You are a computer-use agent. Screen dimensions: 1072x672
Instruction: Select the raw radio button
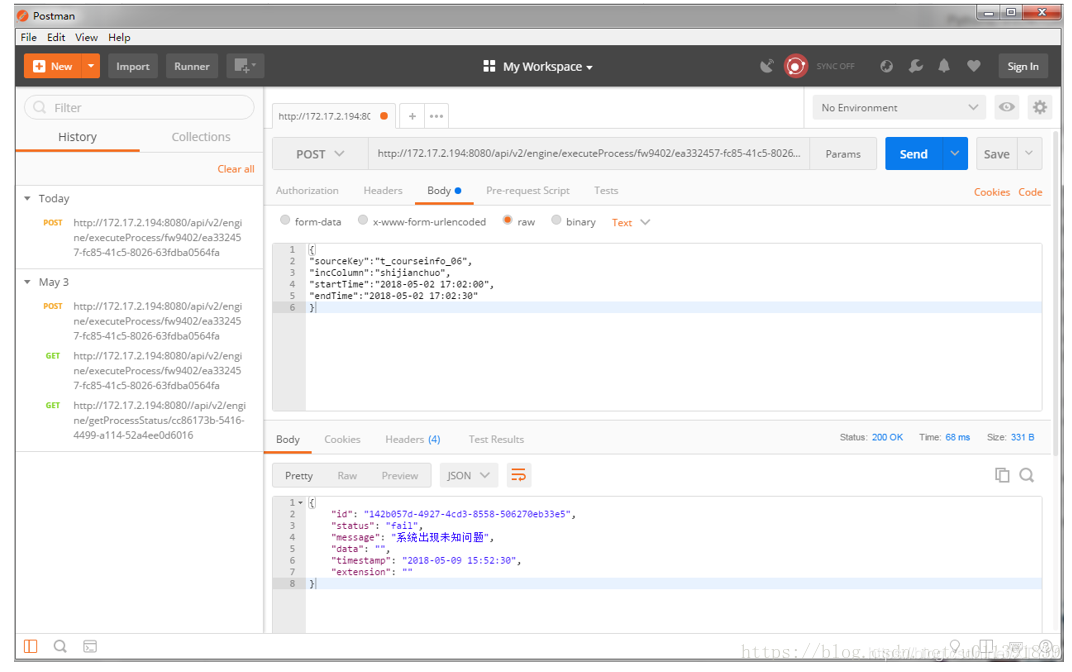[x=507, y=220]
